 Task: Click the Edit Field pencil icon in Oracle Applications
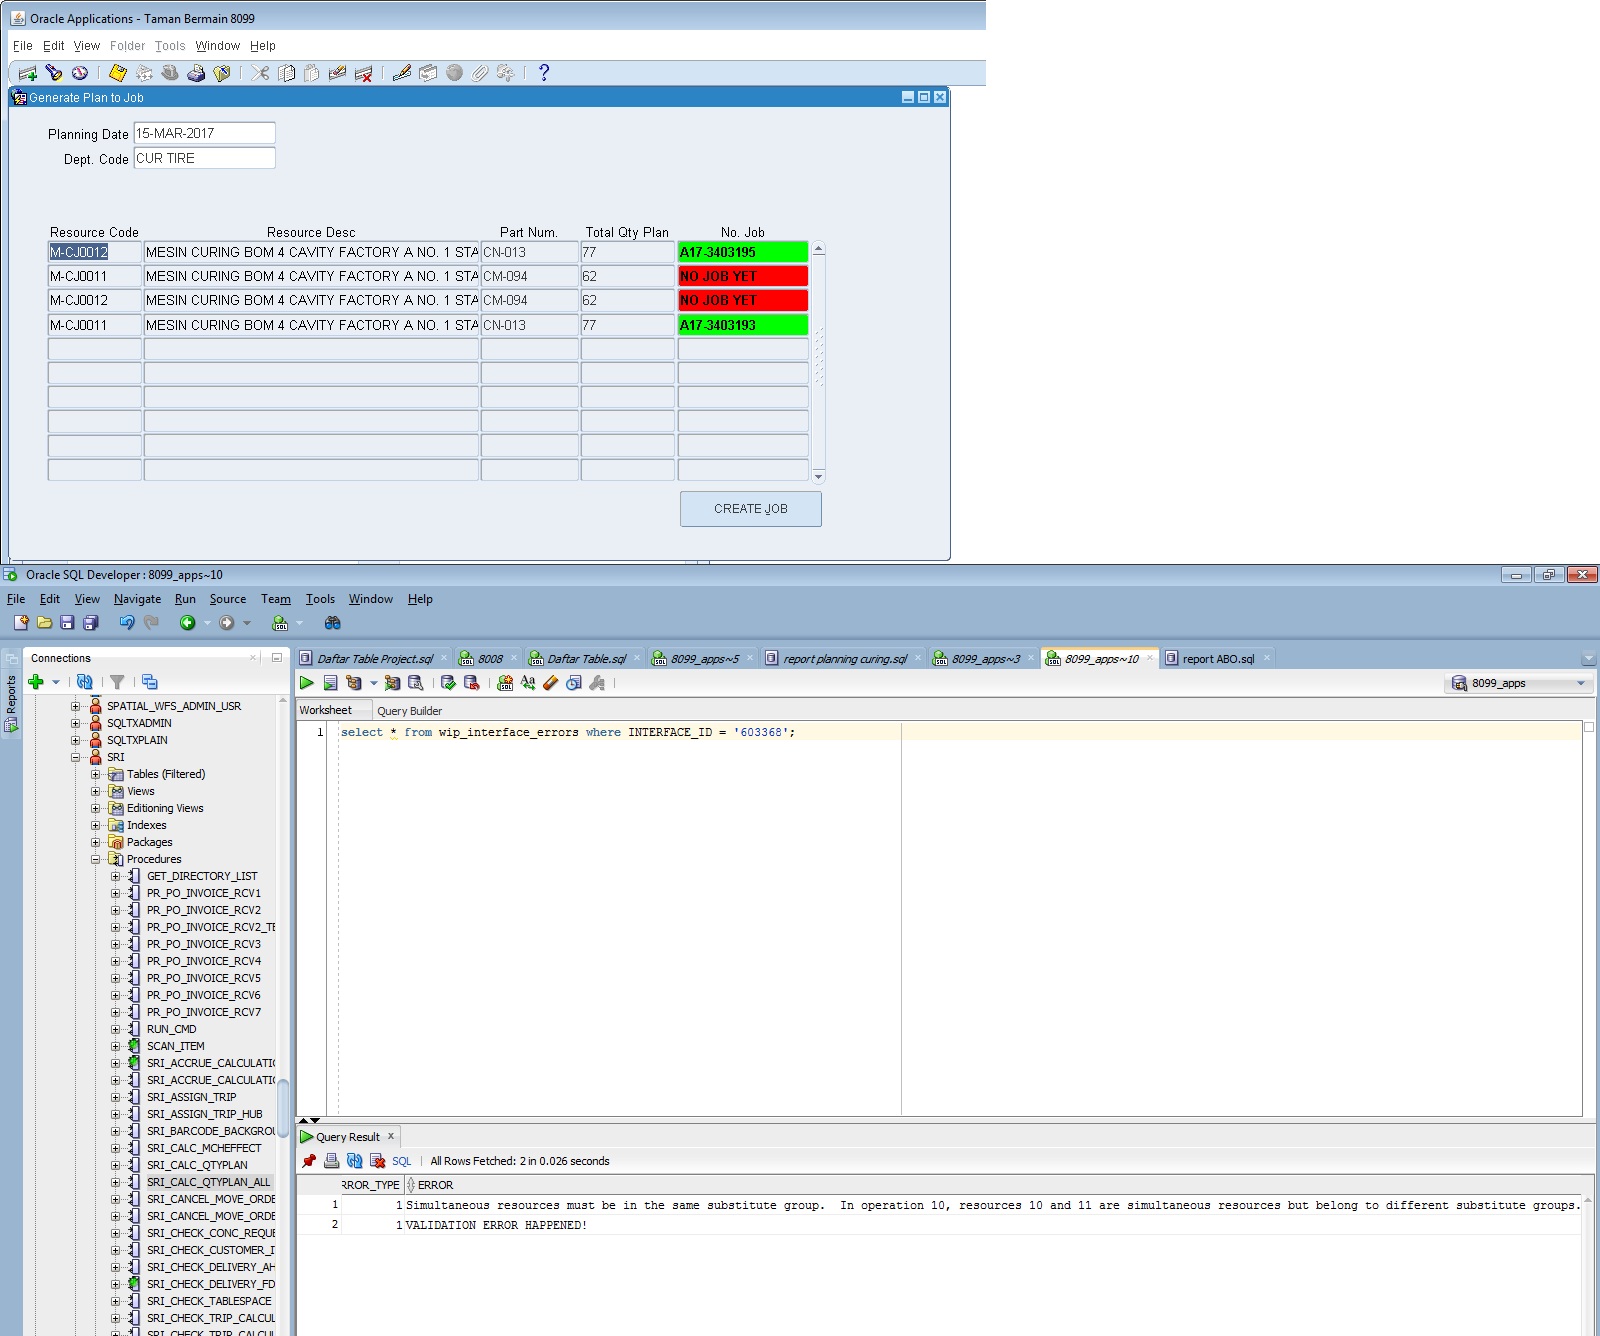click(402, 73)
